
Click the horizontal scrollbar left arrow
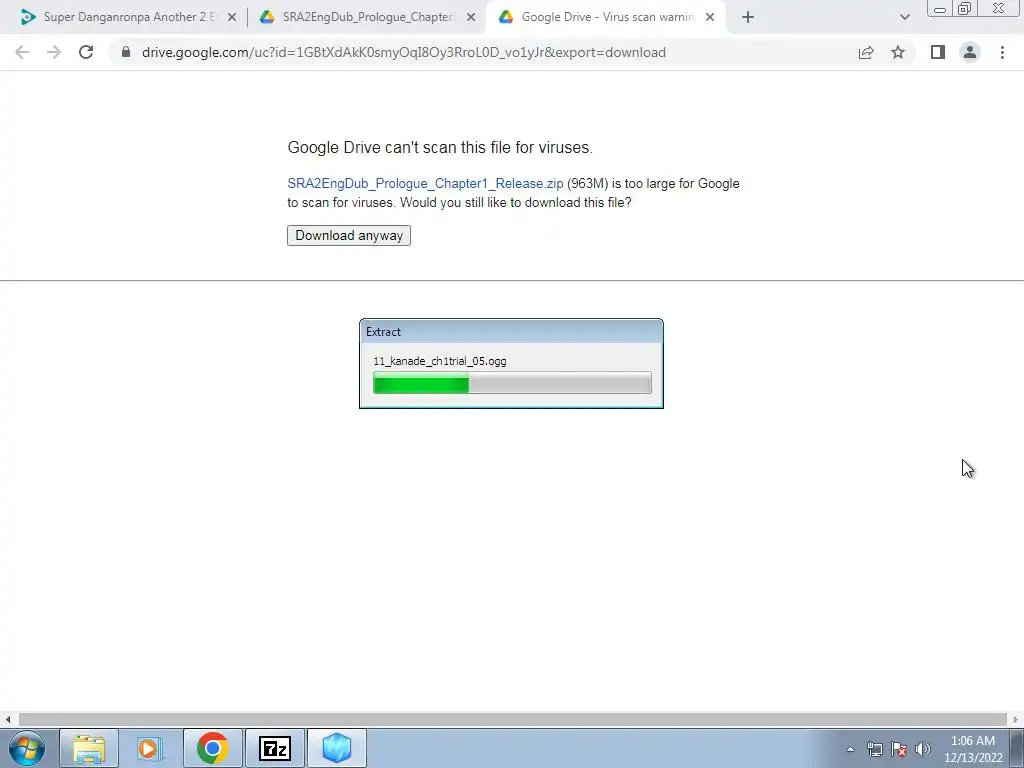(x=8, y=719)
